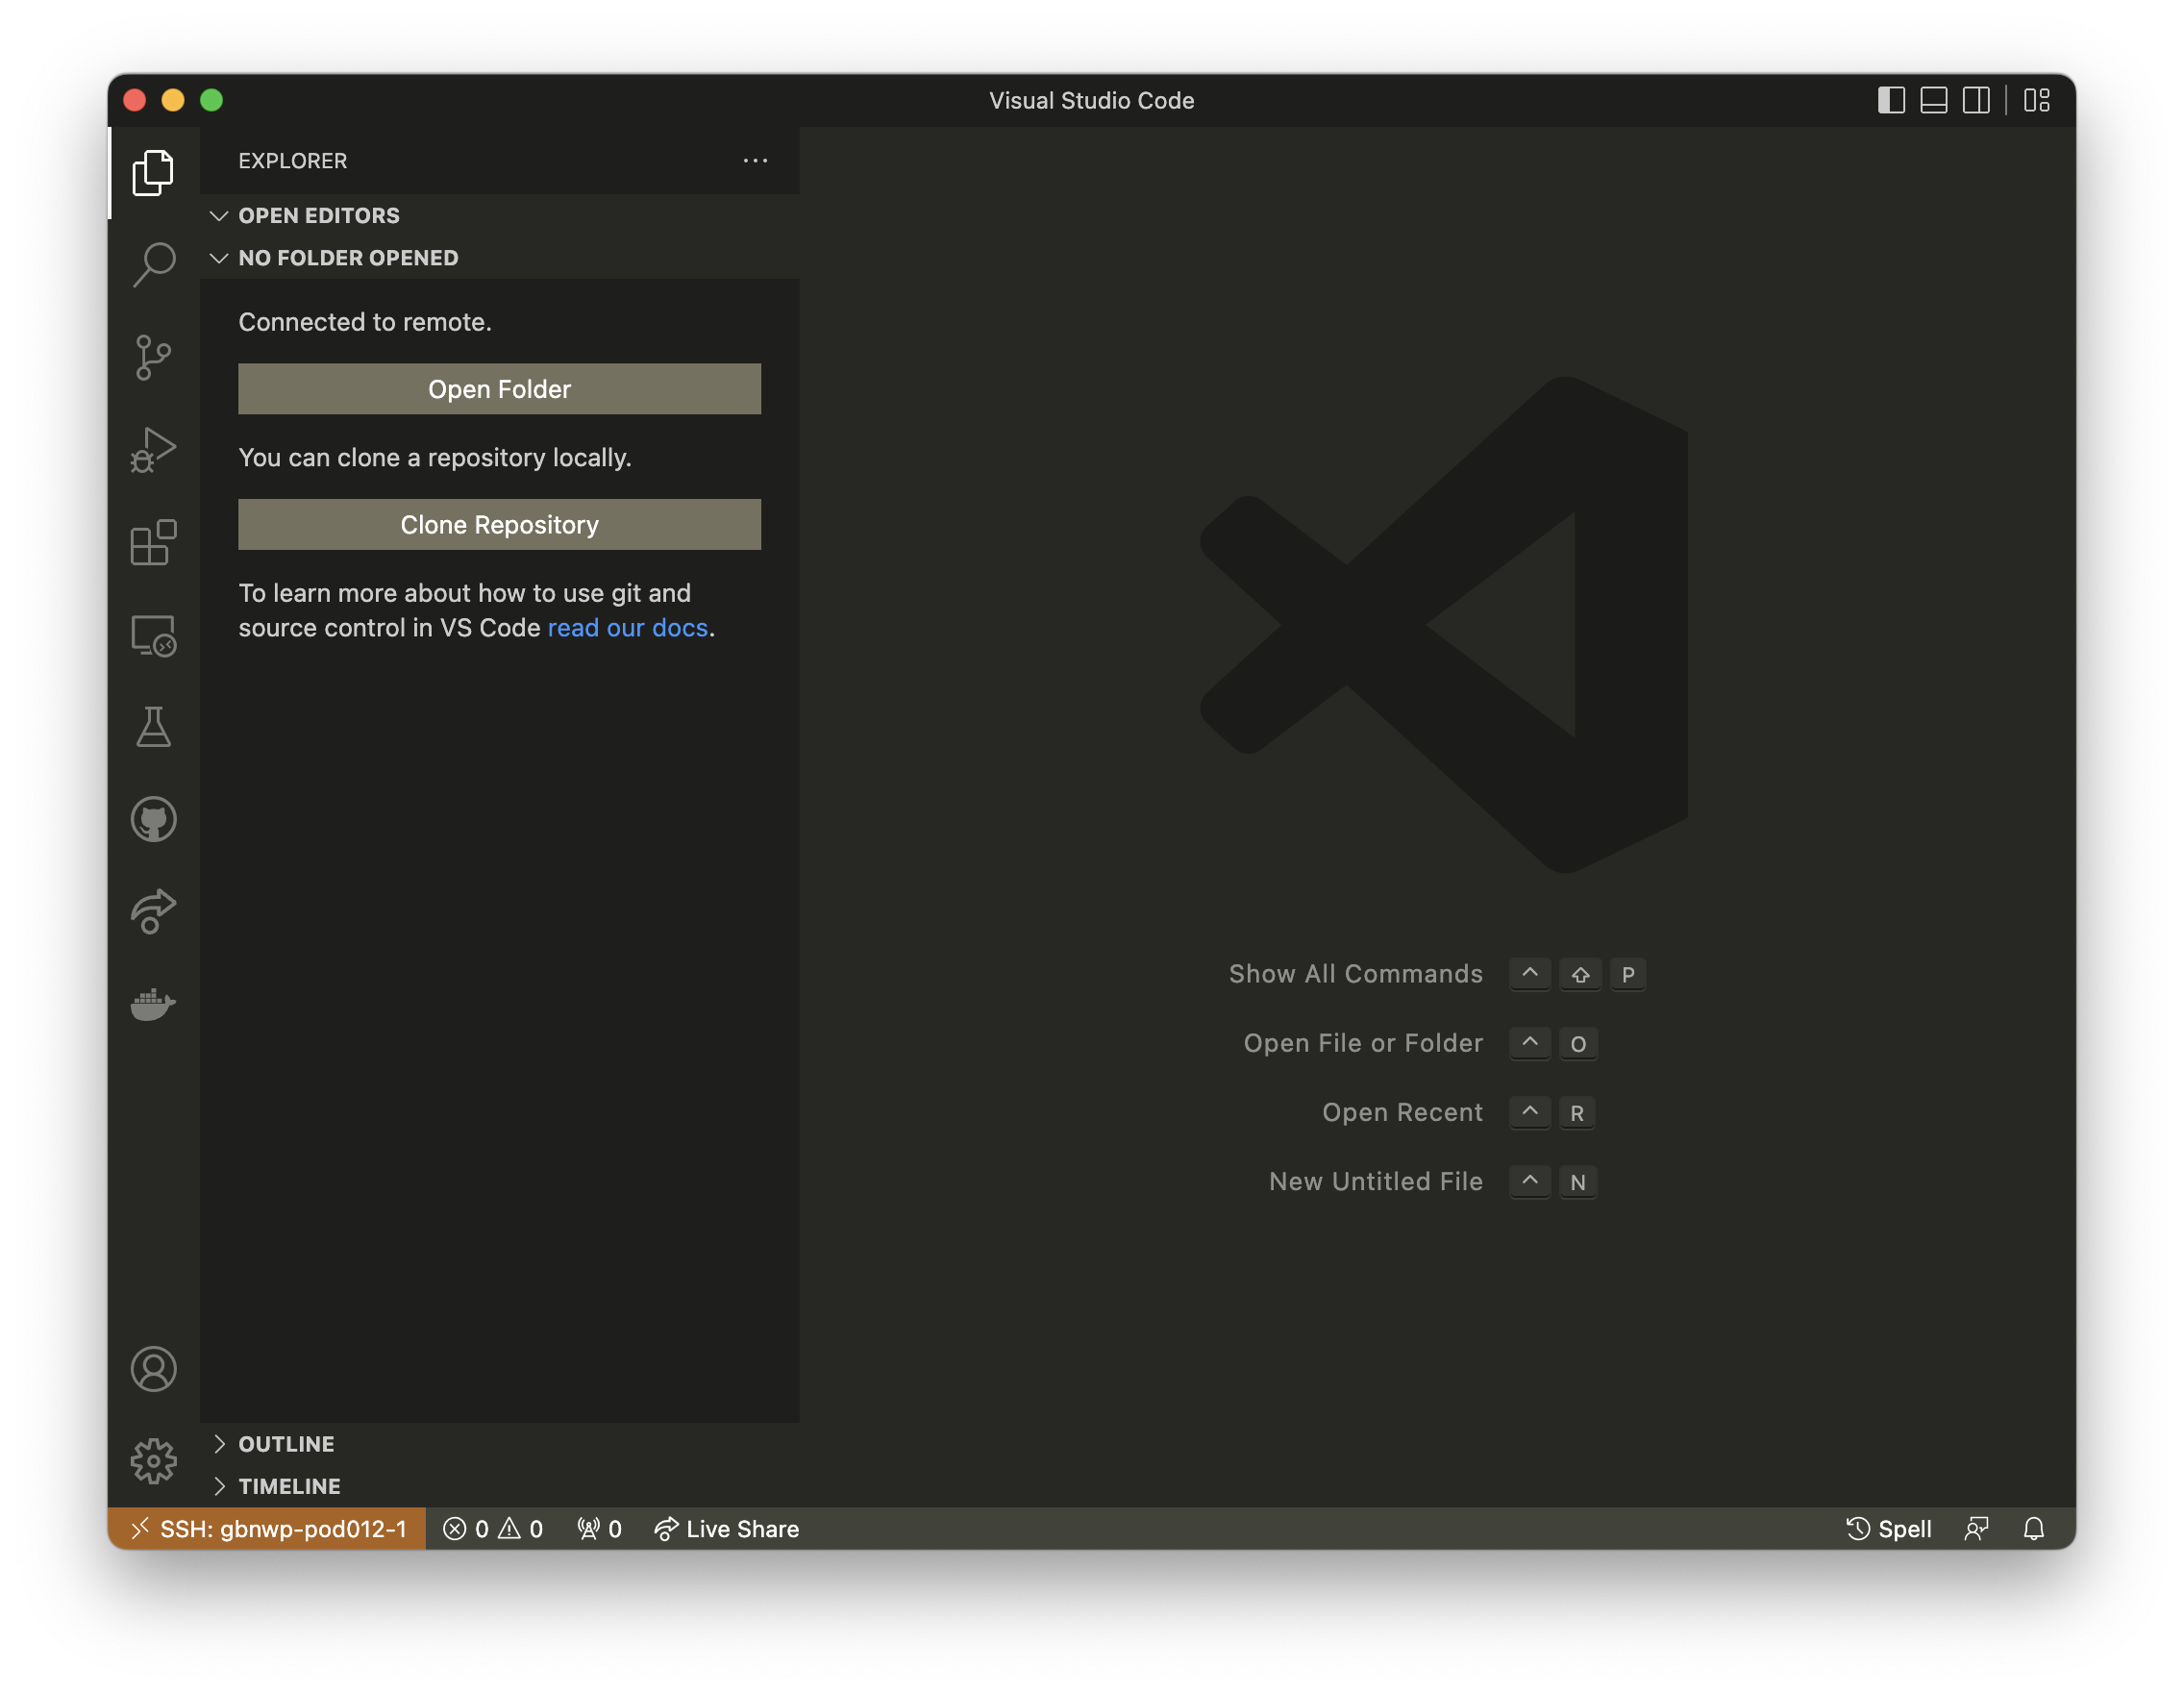
Task: Click the SSH: gbnwp-pod012-1 remote indicator
Action: (x=267, y=1528)
